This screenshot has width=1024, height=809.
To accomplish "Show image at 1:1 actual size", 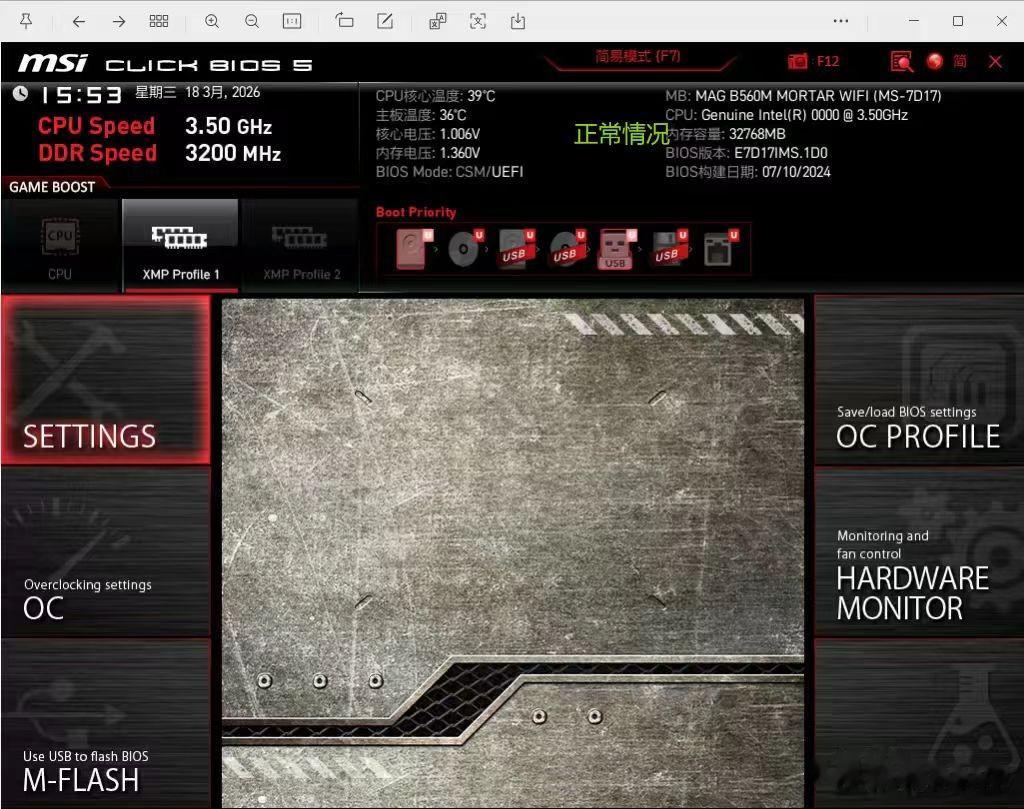I will point(291,22).
